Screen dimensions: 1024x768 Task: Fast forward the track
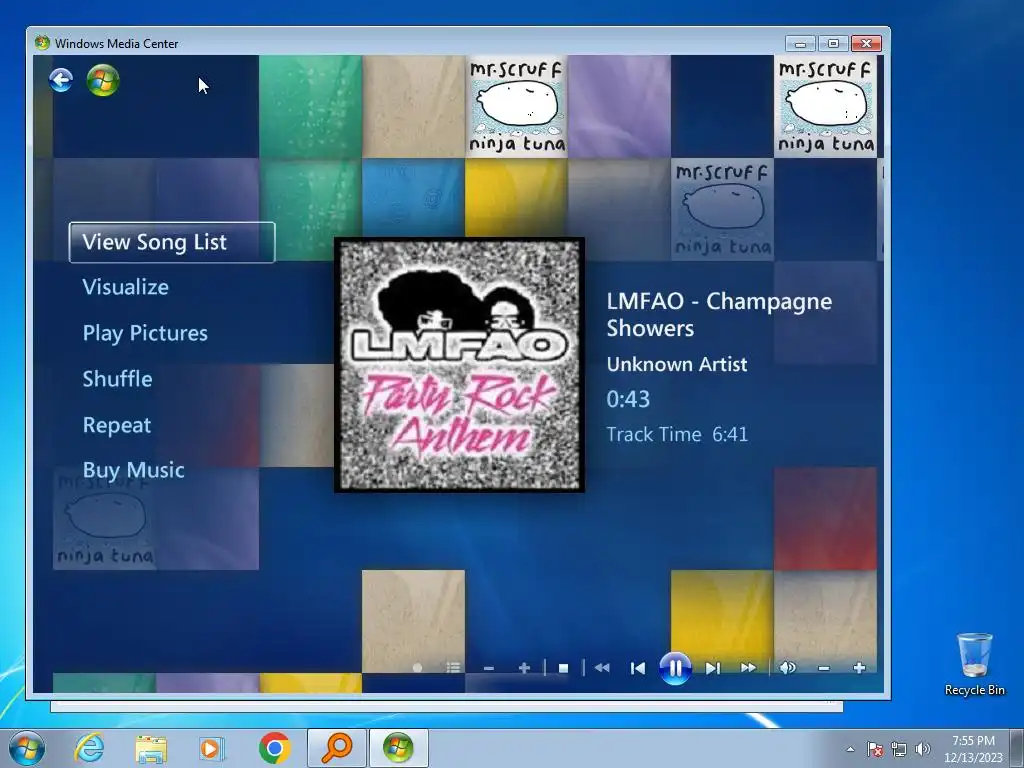point(748,668)
